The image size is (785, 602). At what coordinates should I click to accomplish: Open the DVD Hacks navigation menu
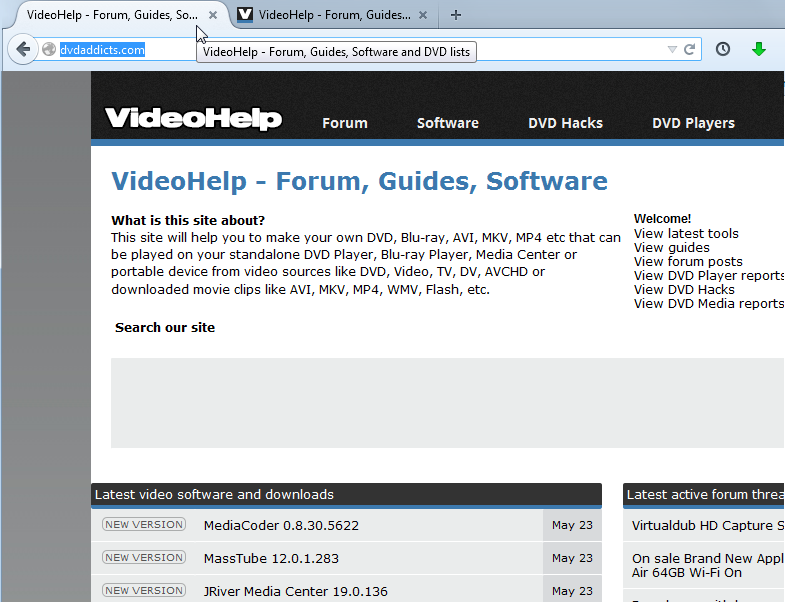565,123
